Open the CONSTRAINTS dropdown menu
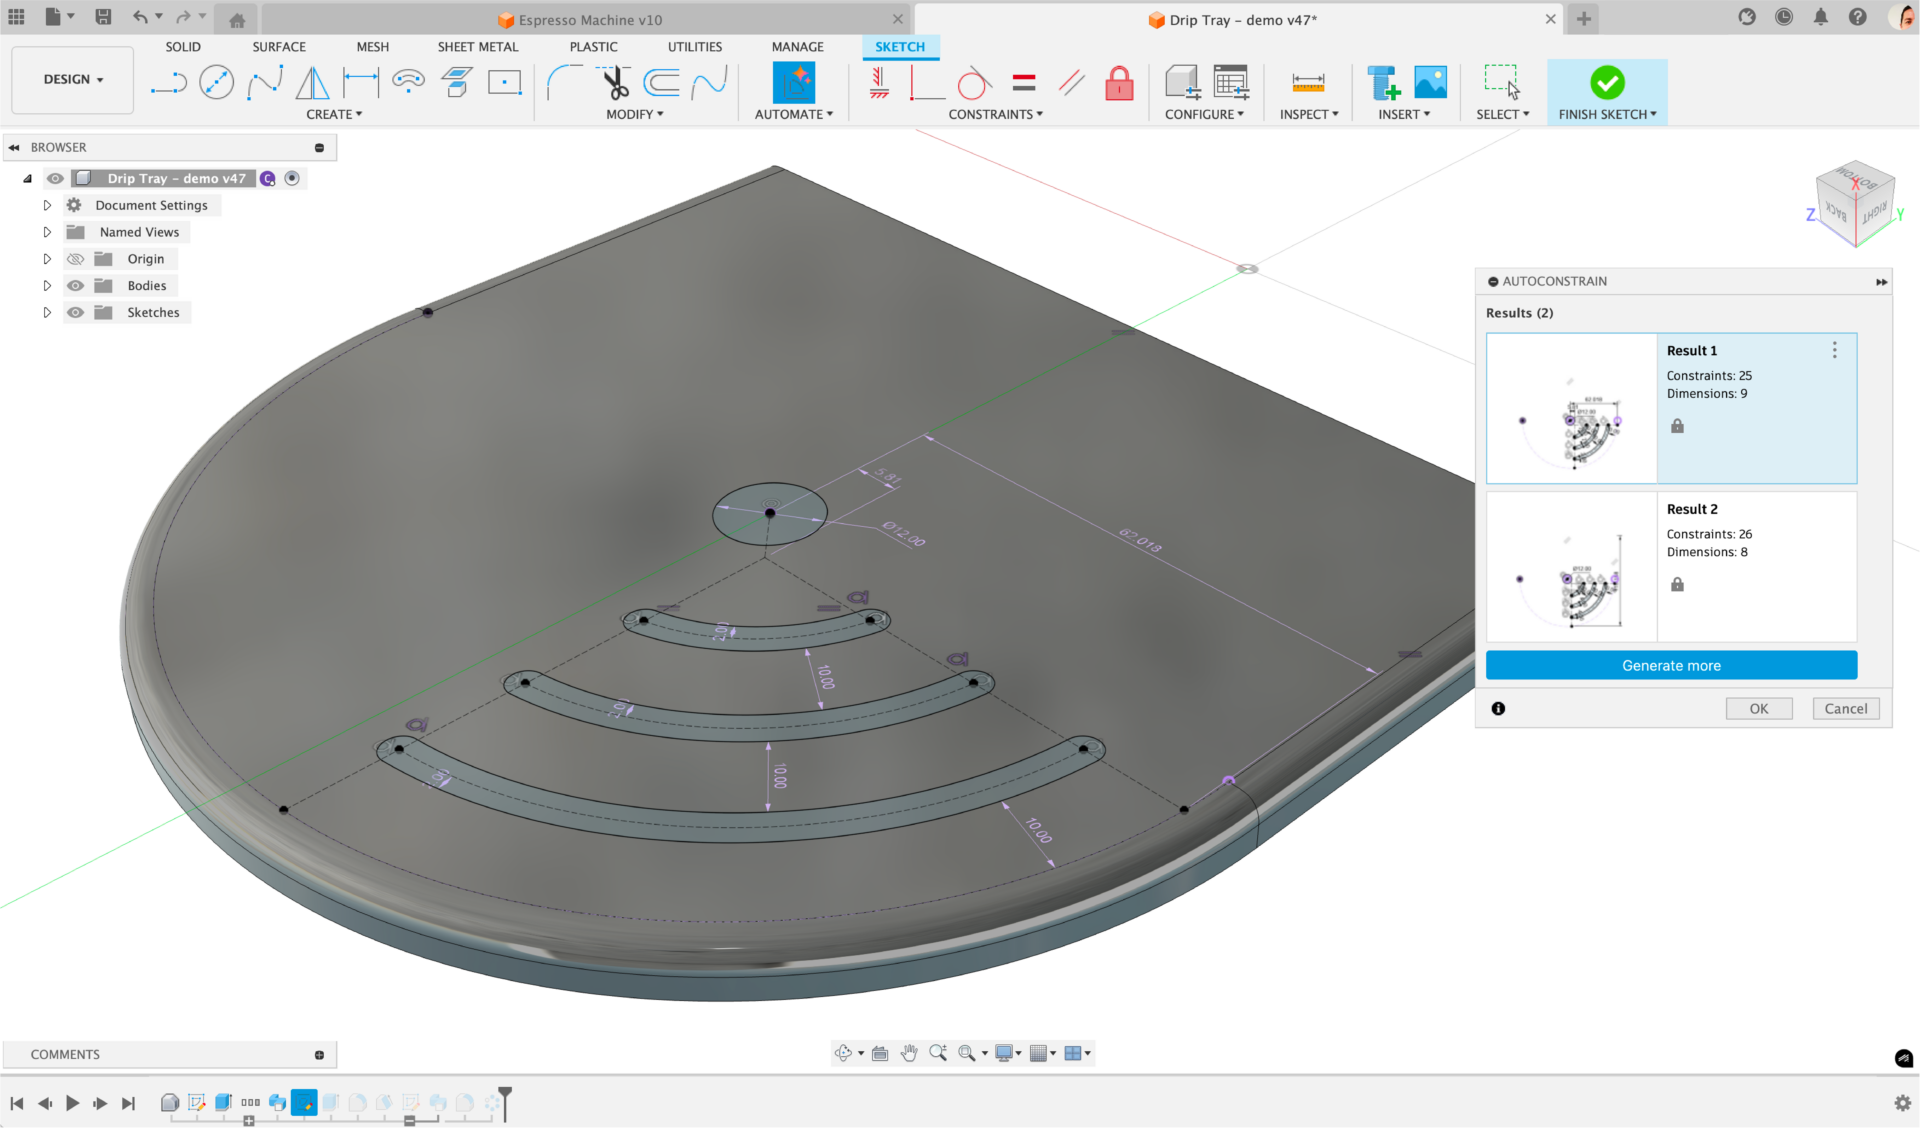Viewport: 1920px width, 1128px height. [995, 114]
